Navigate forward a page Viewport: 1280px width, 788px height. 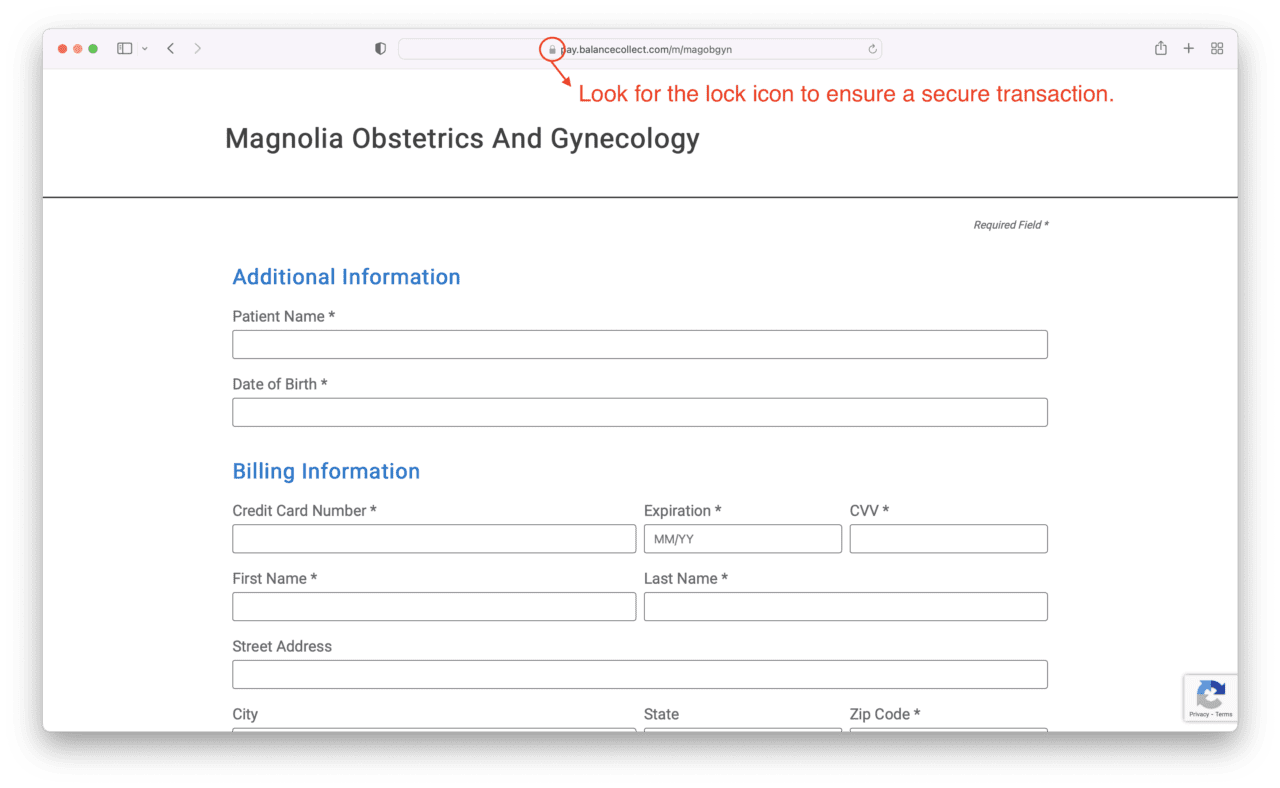(197, 48)
